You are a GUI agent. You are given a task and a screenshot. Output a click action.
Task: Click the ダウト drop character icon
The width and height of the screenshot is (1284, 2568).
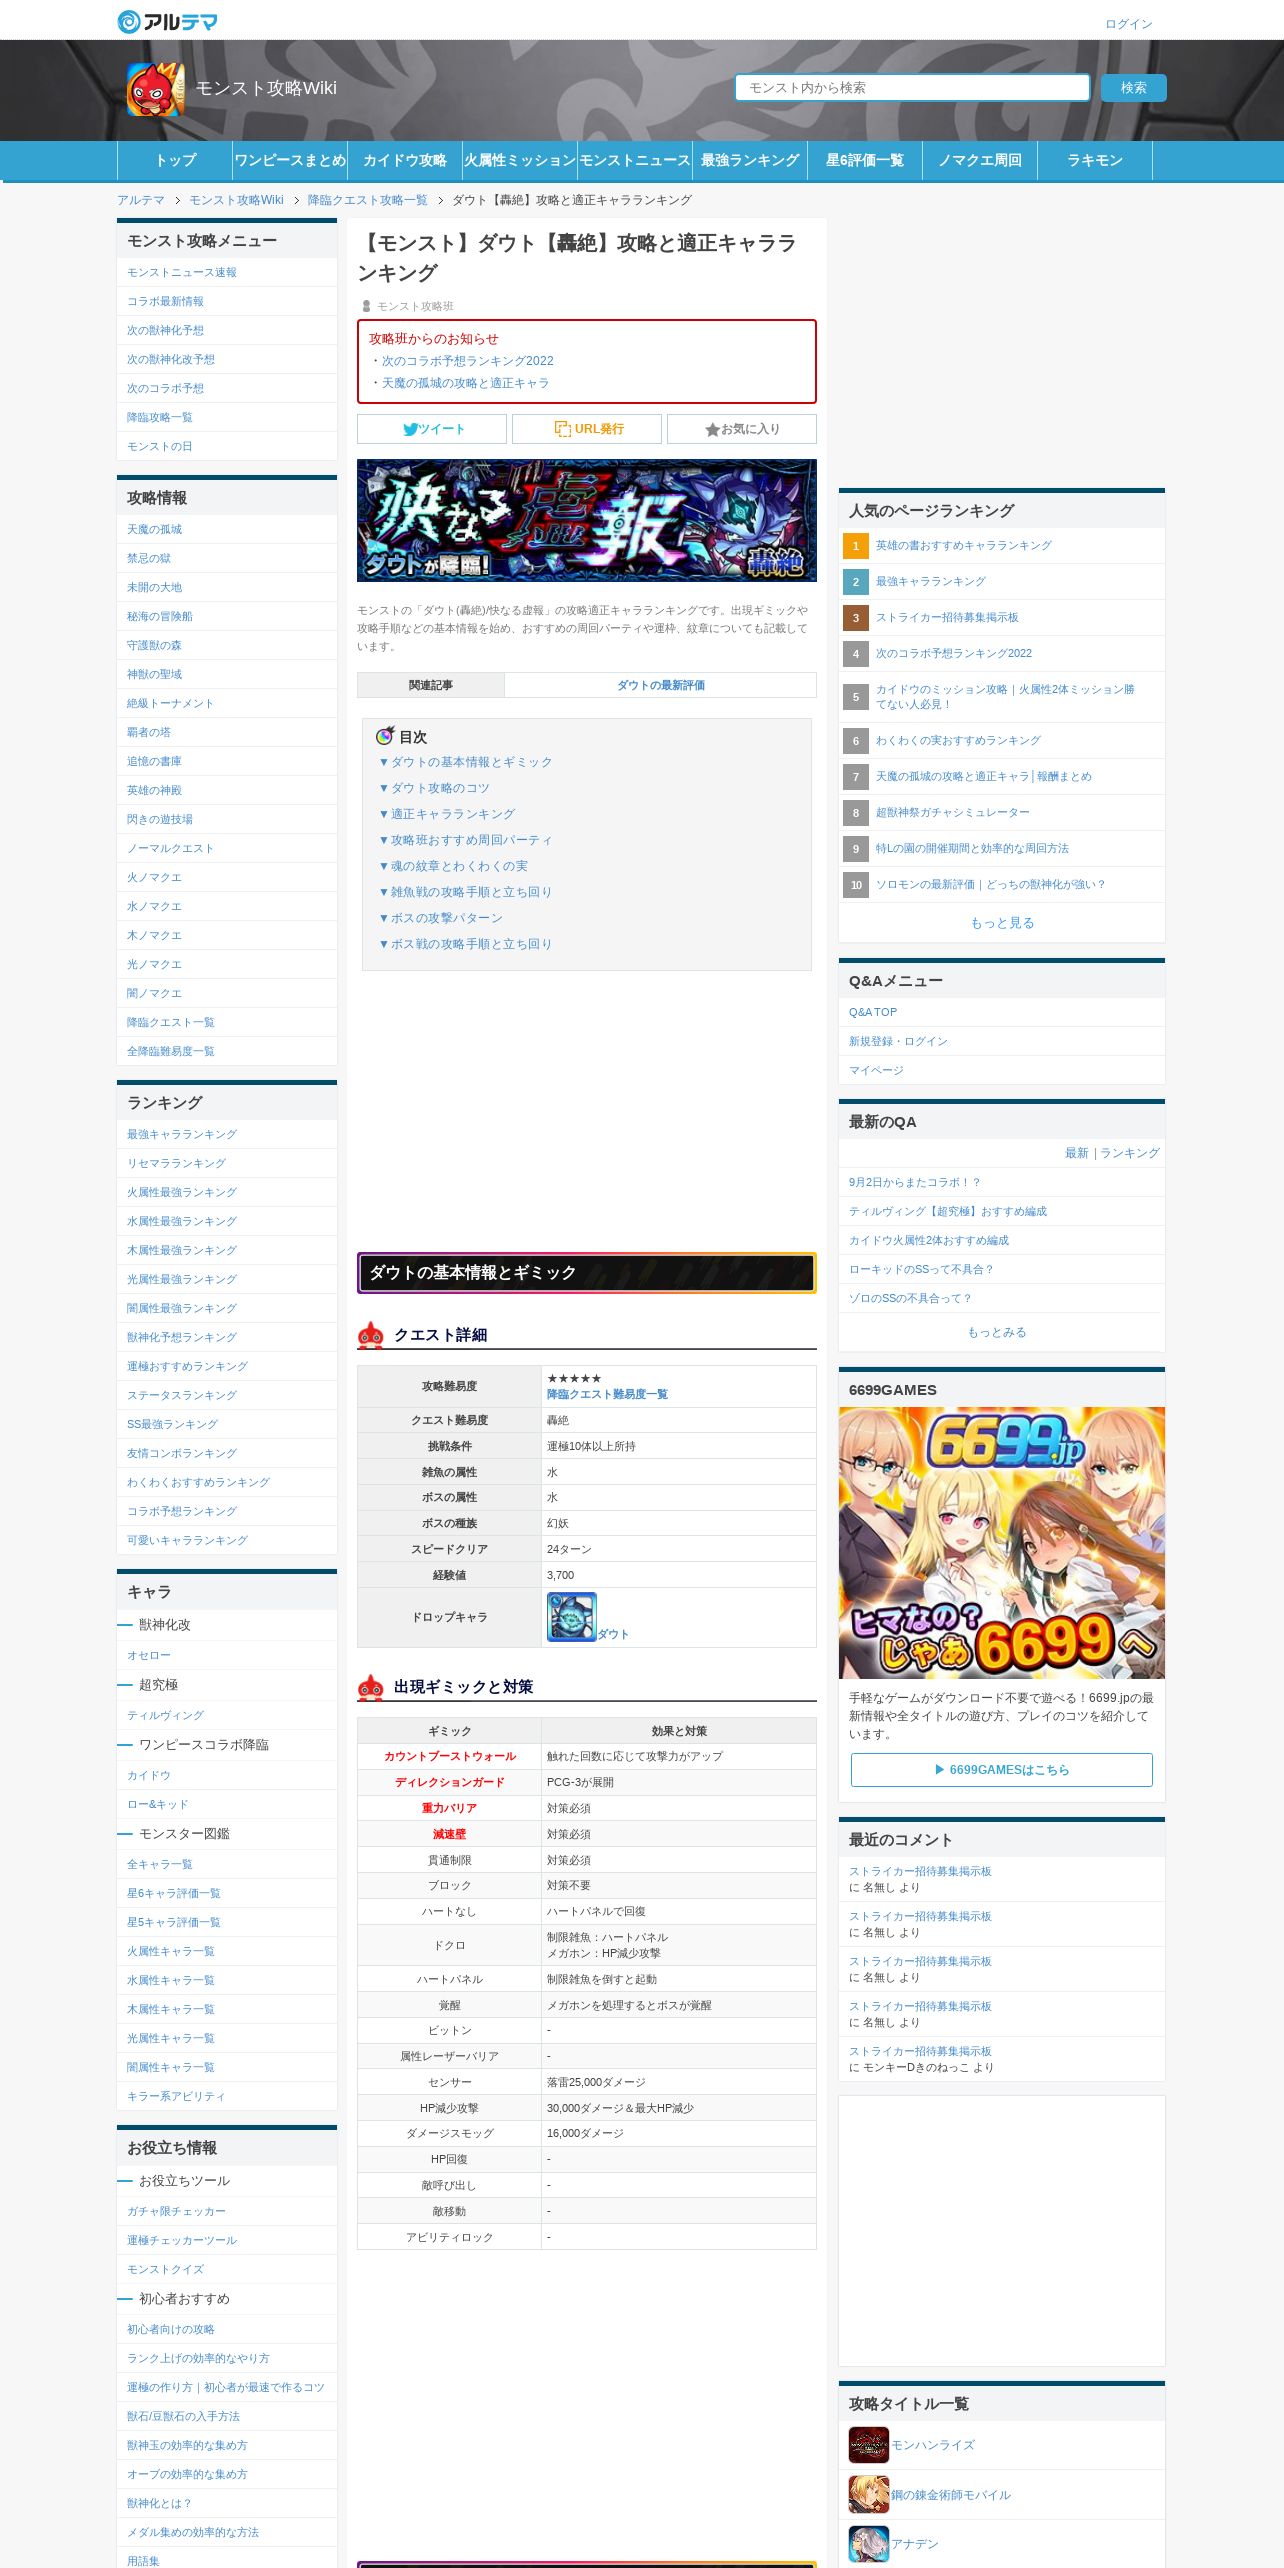571,1616
